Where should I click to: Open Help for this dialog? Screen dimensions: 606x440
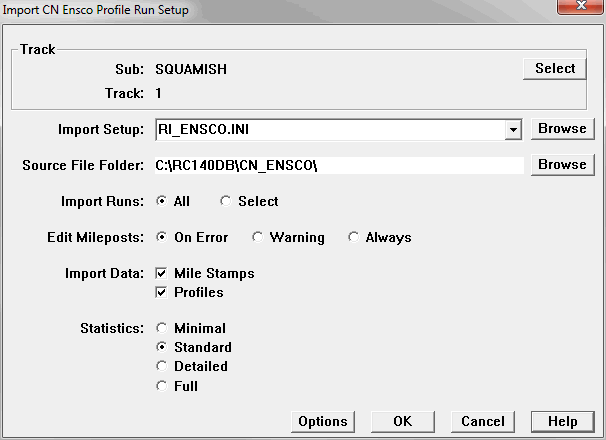pyautogui.click(x=562, y=422)
